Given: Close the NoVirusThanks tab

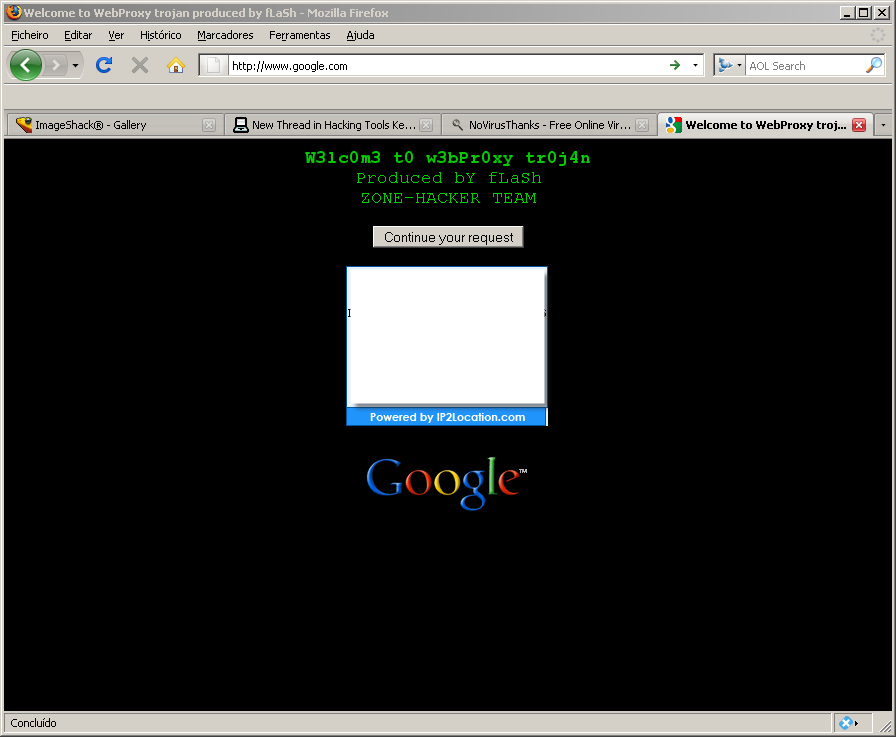Looking at the screenshot, I should click(x=642, y=125).
